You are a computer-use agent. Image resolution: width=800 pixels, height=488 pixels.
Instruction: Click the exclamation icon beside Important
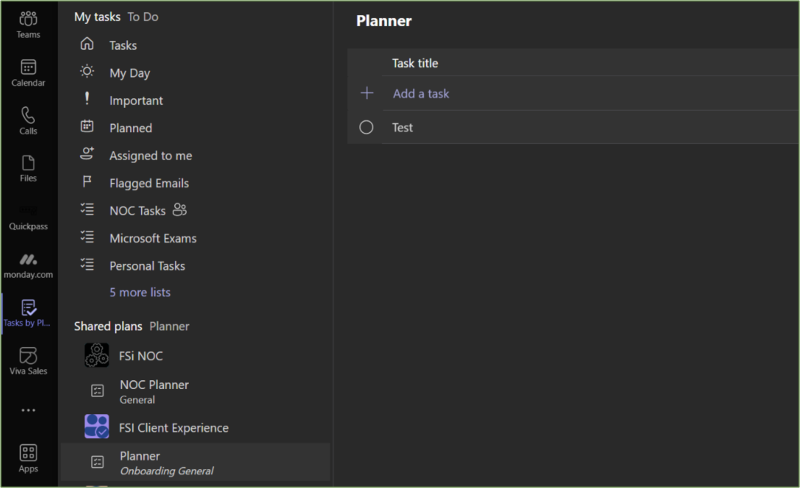[x=87, y=99]
